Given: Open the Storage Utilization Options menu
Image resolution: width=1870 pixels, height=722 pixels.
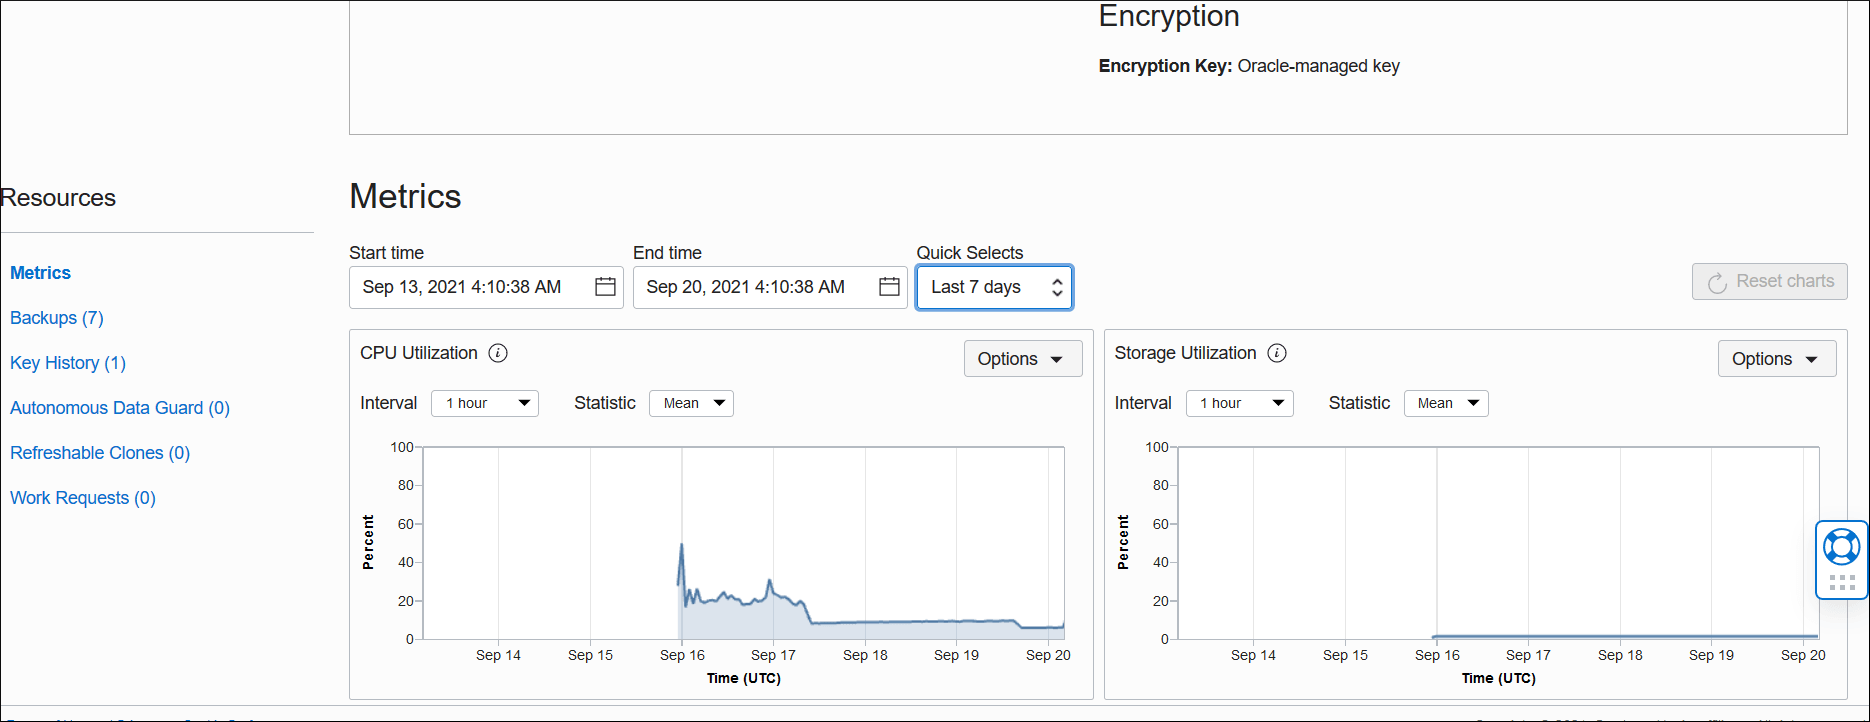Looking at the screenshot, I should 1776,359.
